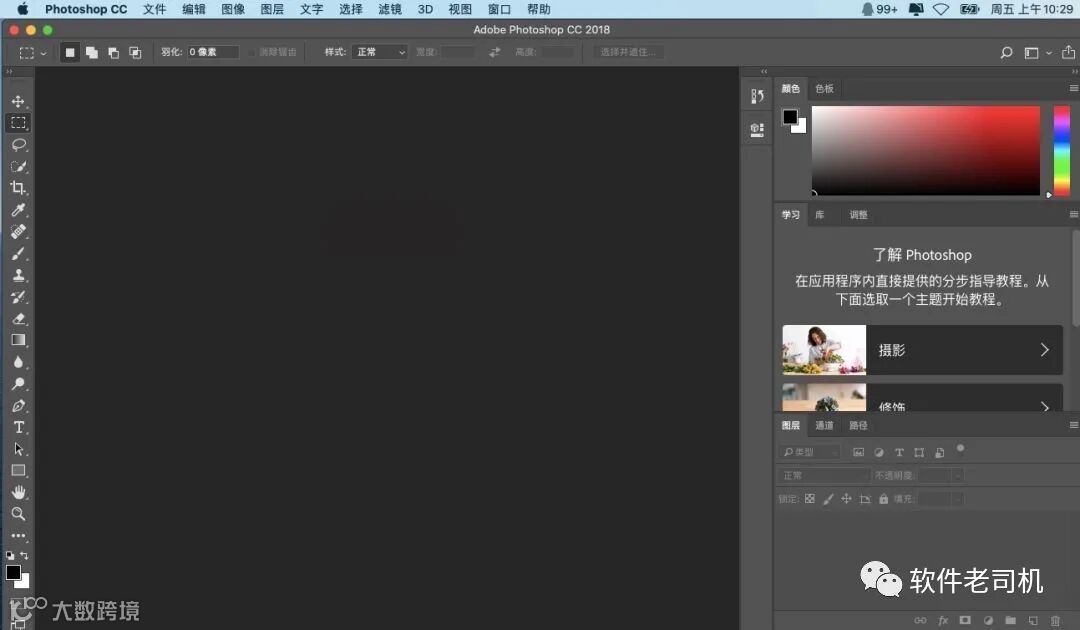Open the 文件 menu
Image resolution: width=1080 pixels, height=630 pixels.
(154, 9)
